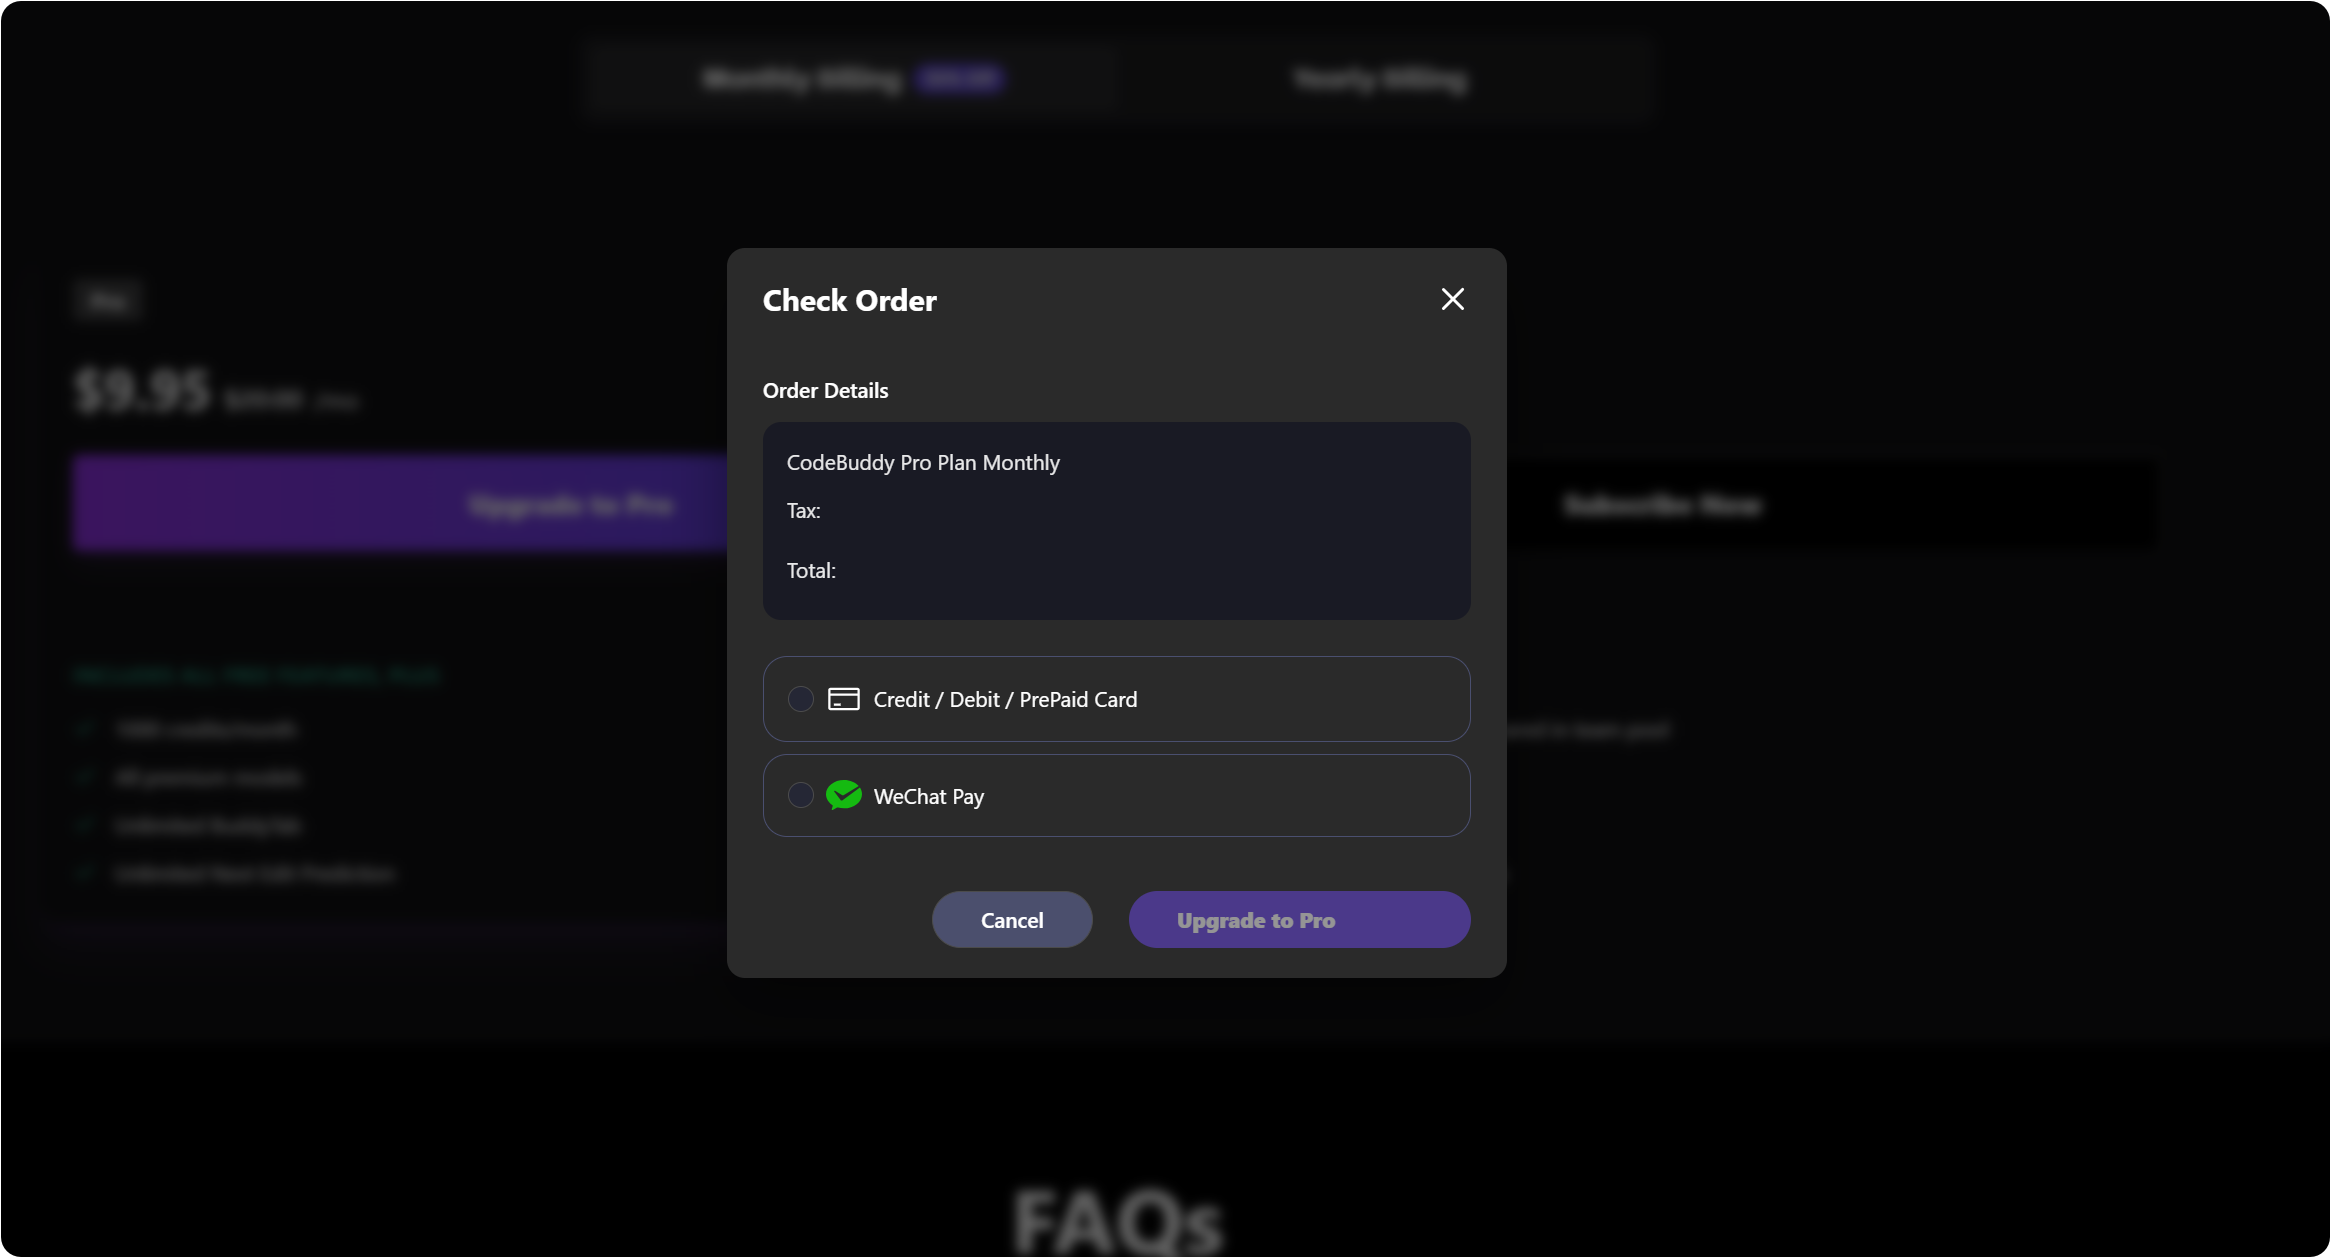Click the WeChat Pay label text
The image size is (2331, 1258).
929,796
